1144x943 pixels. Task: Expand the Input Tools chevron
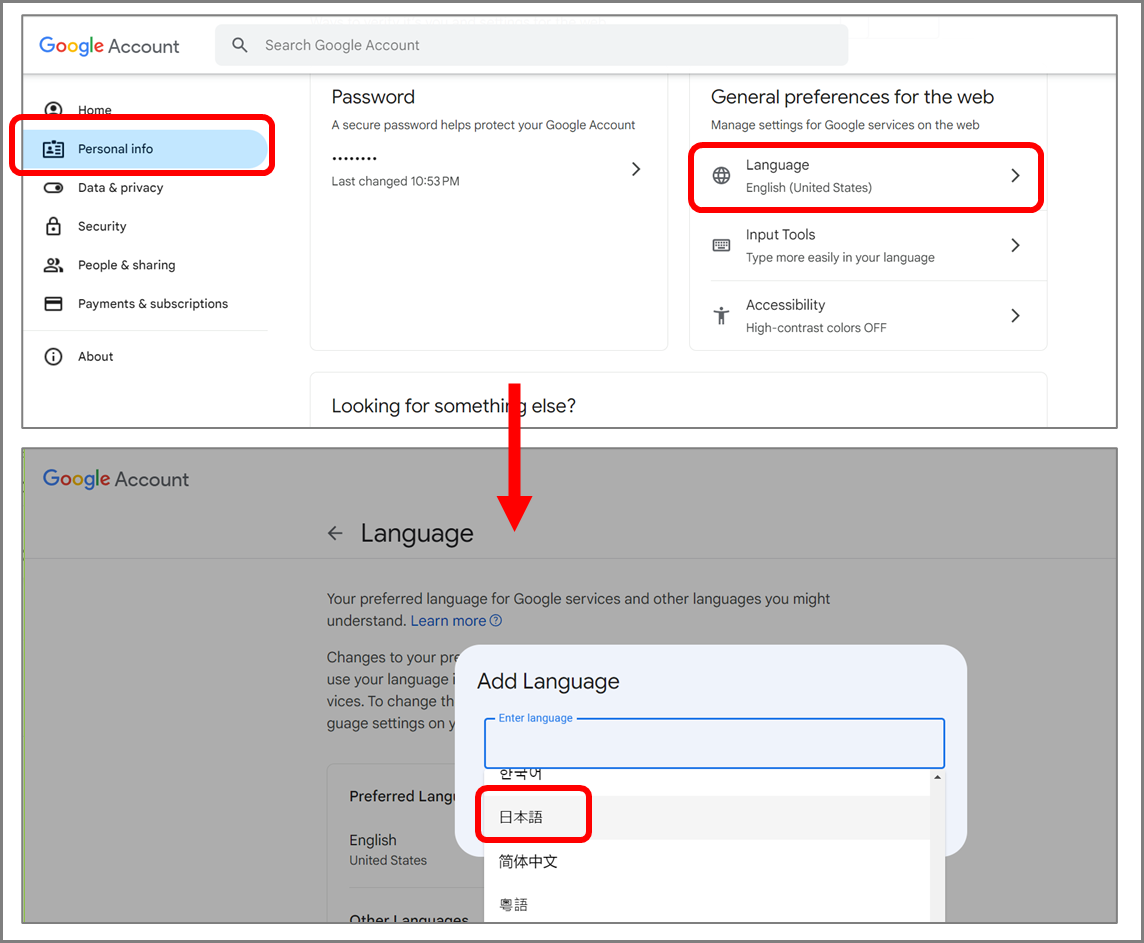pyautogui.click(x=1015, y=246)
